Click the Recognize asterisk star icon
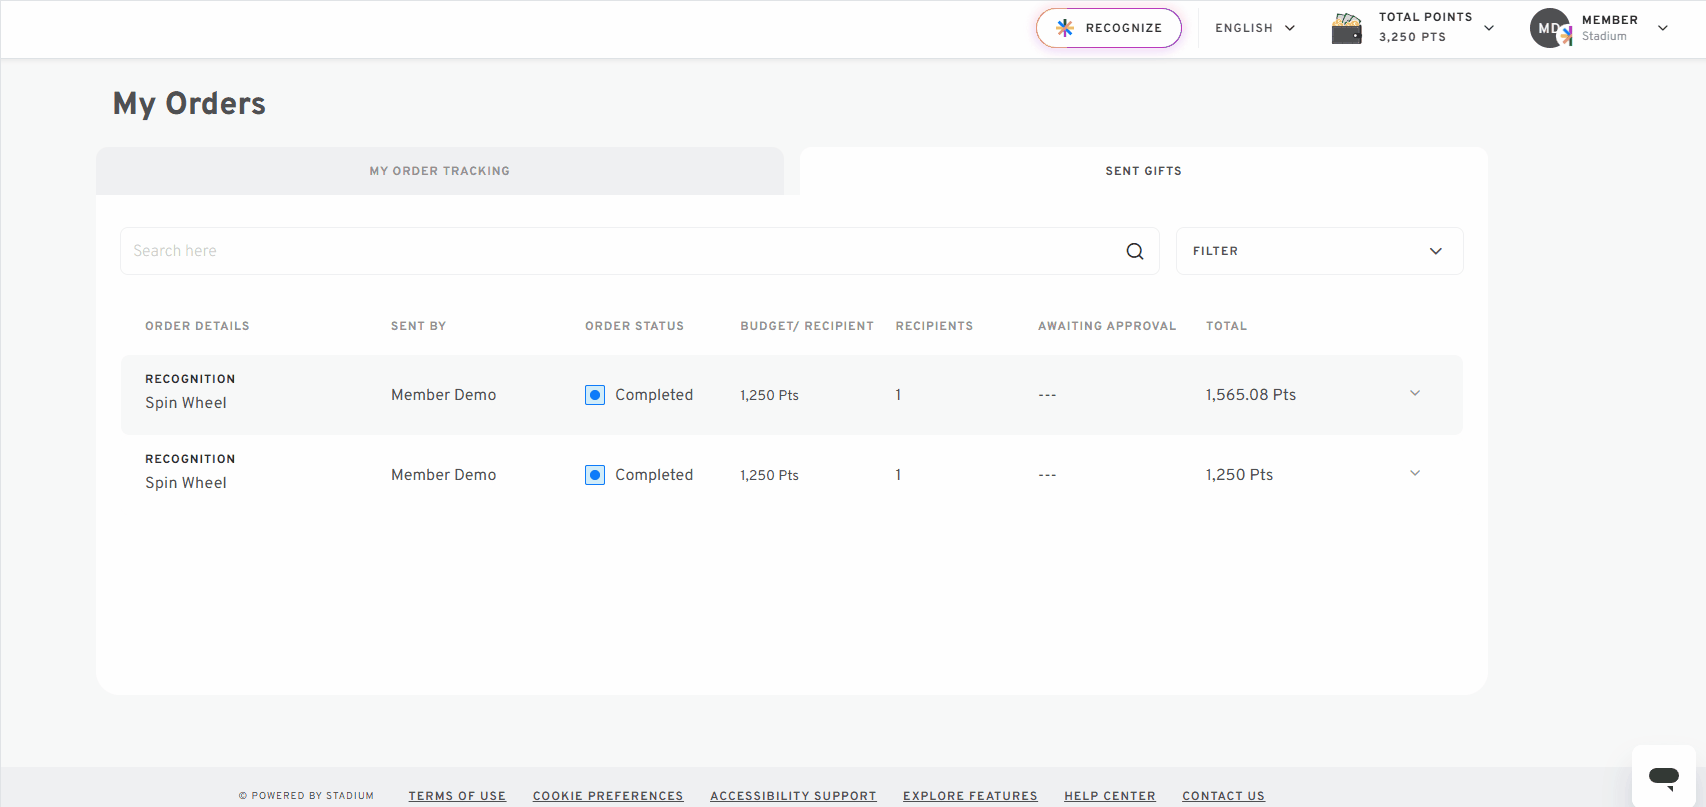This screenshot has height=807, width=1706. (x=1065, y=28)
